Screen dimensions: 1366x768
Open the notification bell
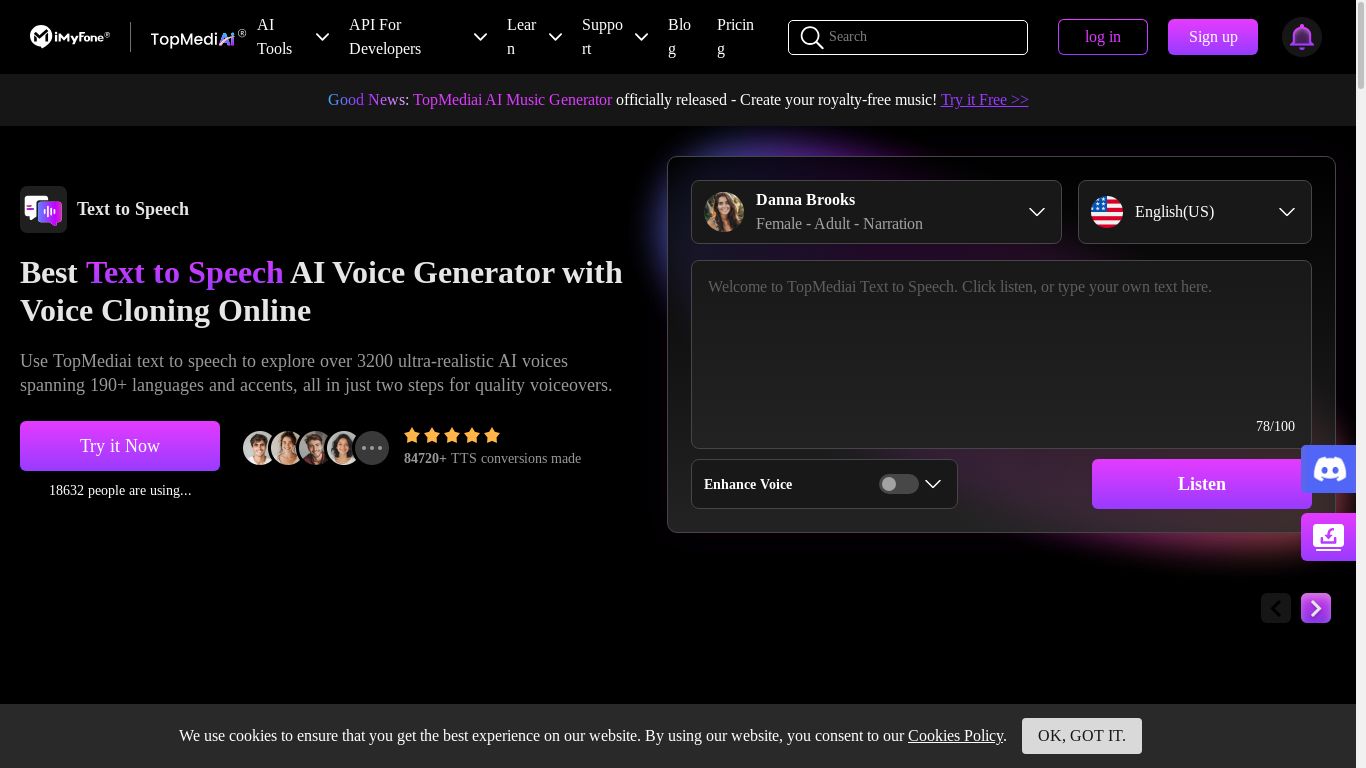point(1302,37)
